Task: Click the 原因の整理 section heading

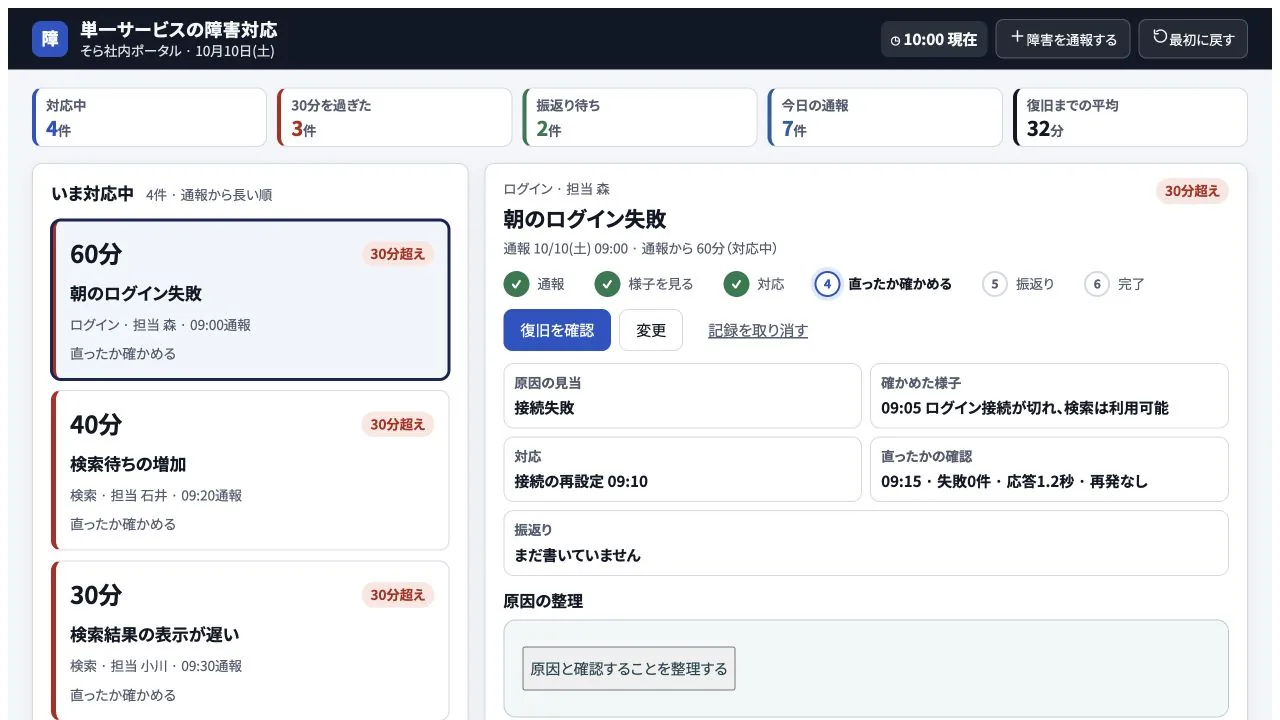Action: click(x=543, y=601)
